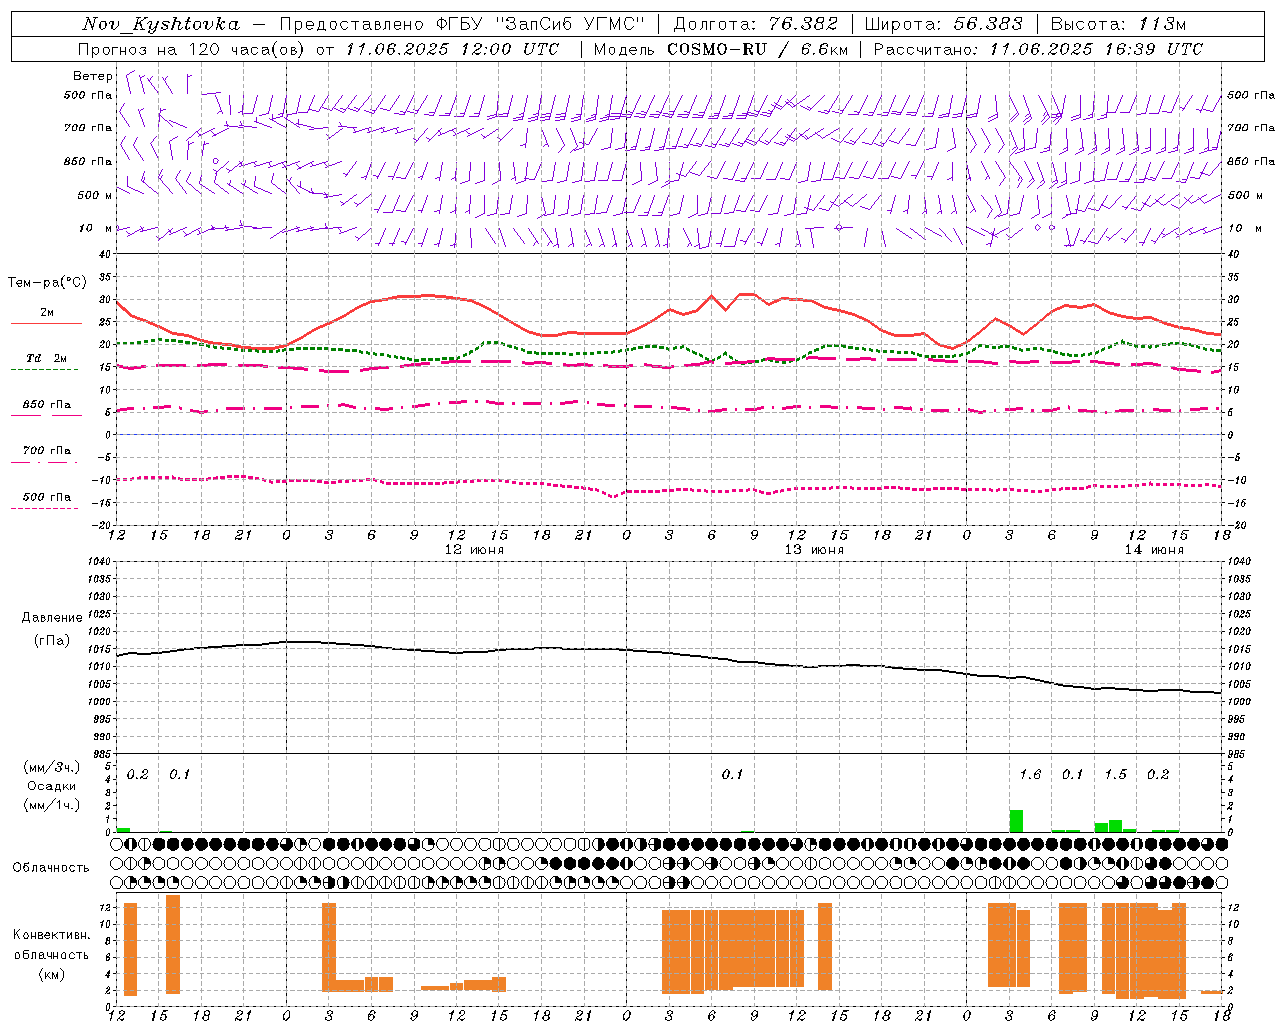Click the Давление pressure panel label
The image size is (1280, 1024).
[52, 618]
